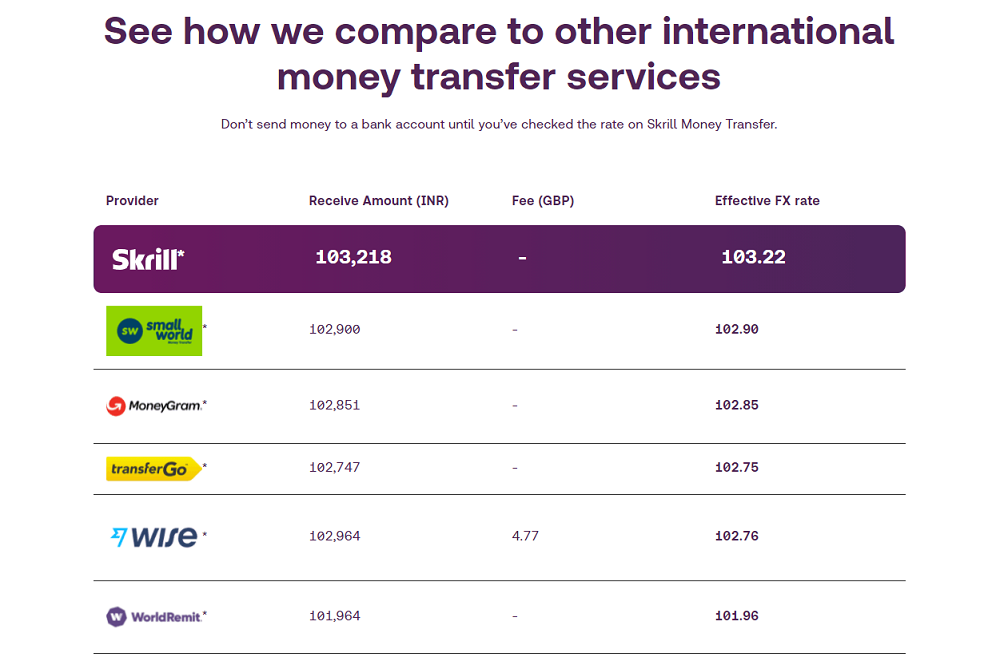Image resolution: width=1000 pixels, height=665 pixels.
Task: Click TransferGo's receive amount 102,747
Action: click(335, 467)
